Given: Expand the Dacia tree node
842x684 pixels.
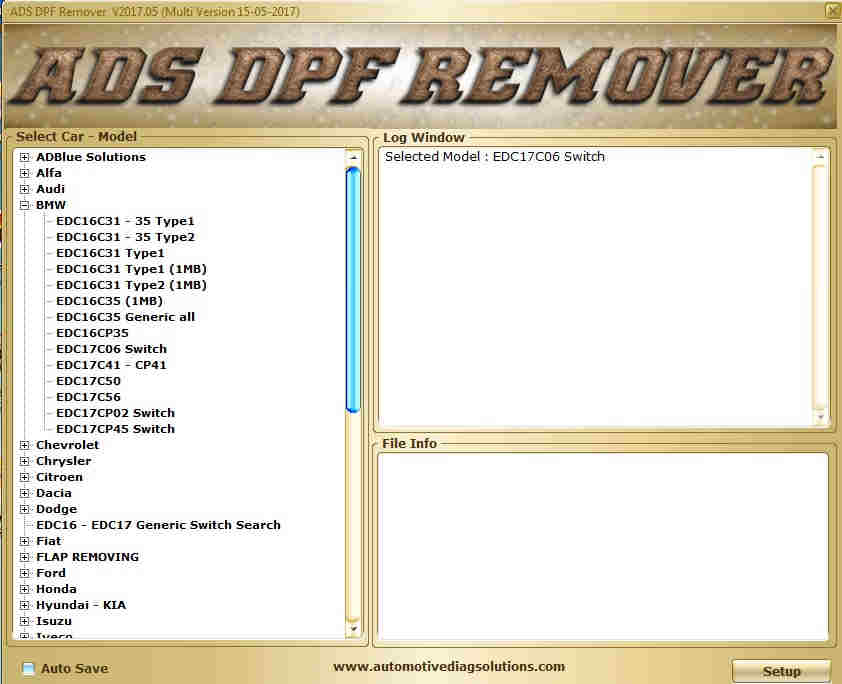Looking at the screenshot, I should (x=24, y=493).
